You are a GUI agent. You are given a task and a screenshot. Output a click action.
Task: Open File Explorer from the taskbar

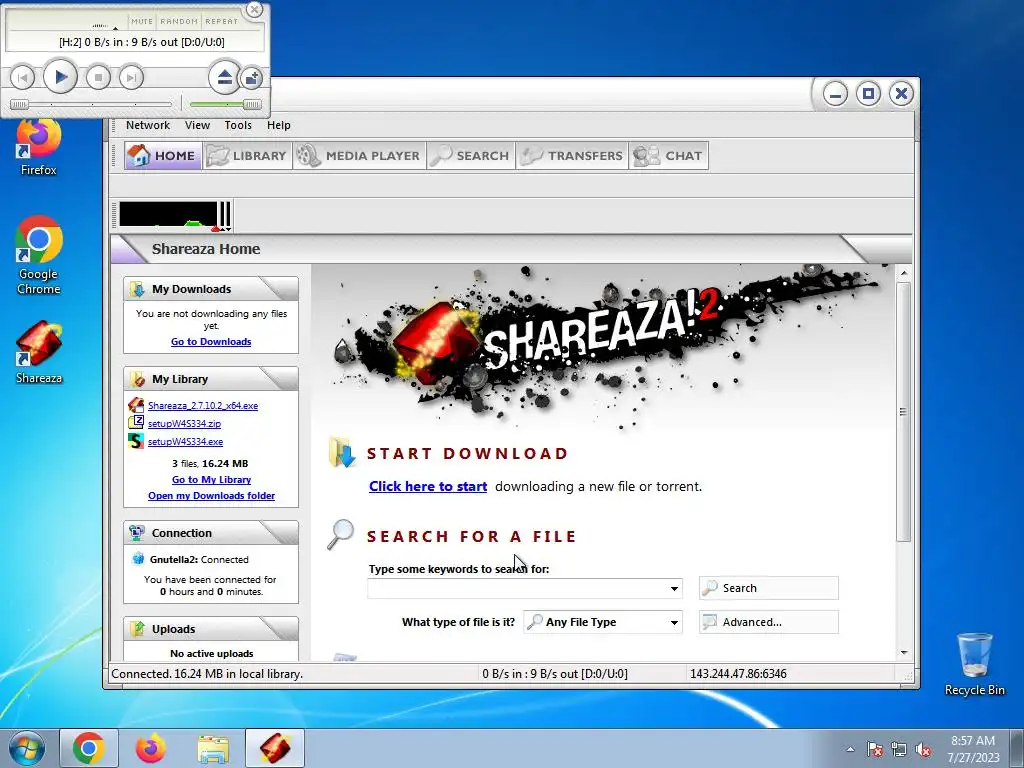pyautogui.click(x=213, y=748)
